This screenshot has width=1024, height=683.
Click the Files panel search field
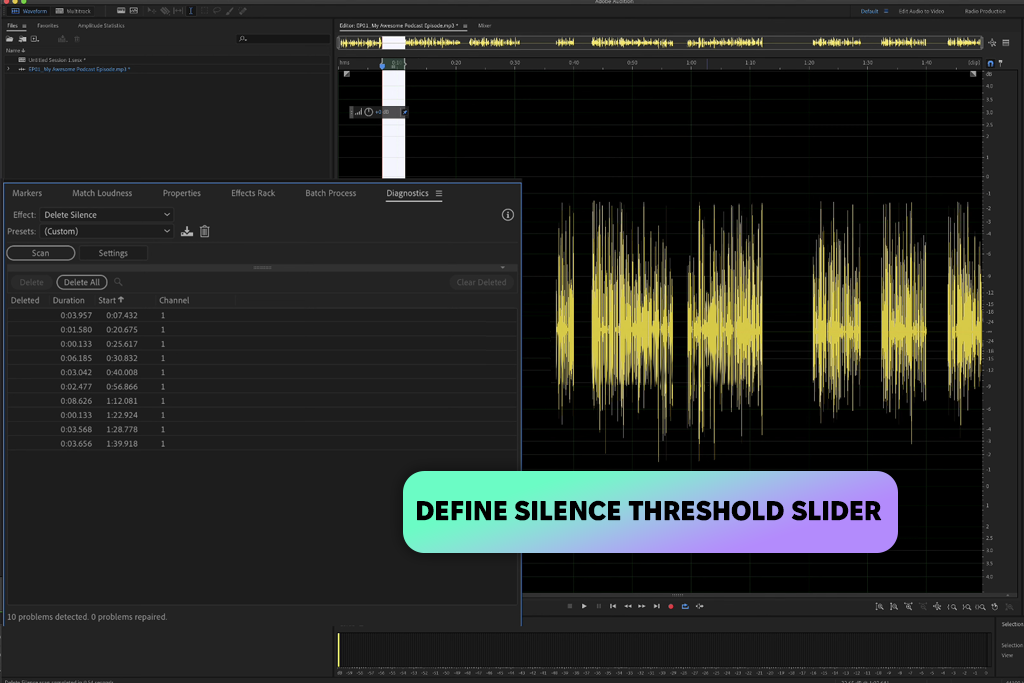tap(283, 39)
